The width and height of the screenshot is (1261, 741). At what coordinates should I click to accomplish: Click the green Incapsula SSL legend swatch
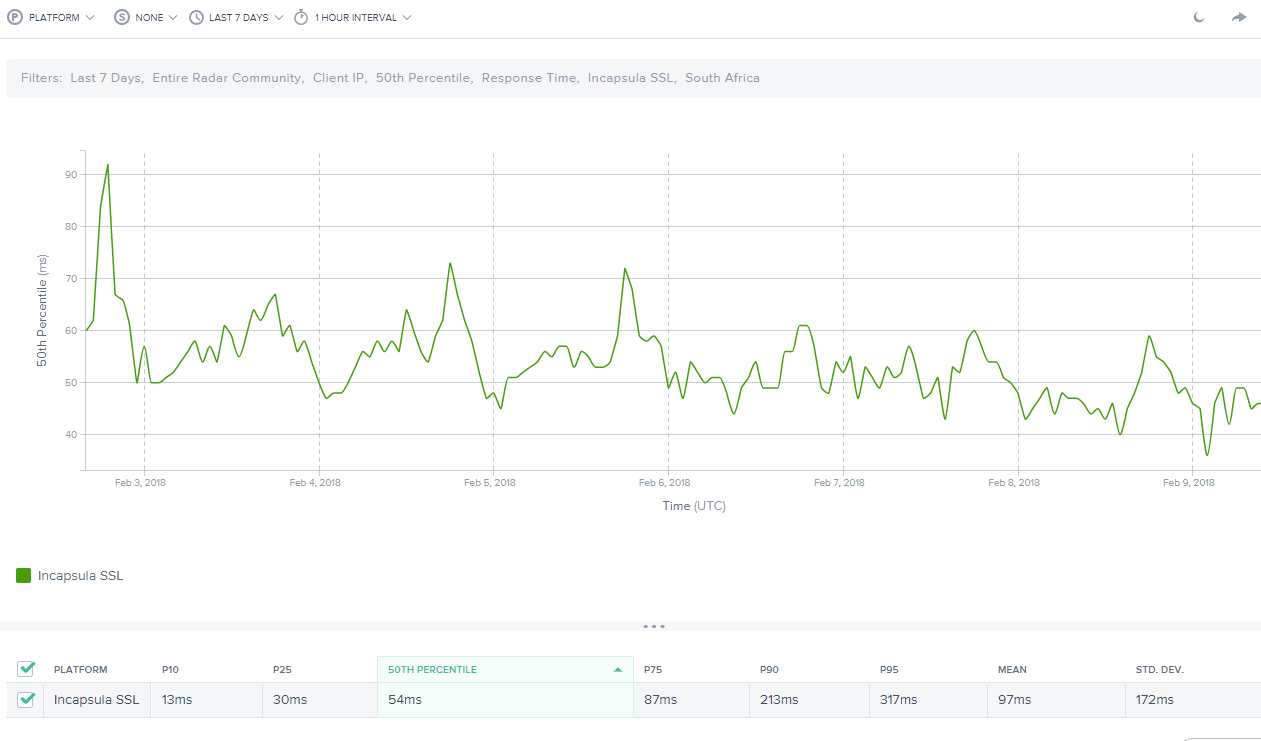coord(23,575)
